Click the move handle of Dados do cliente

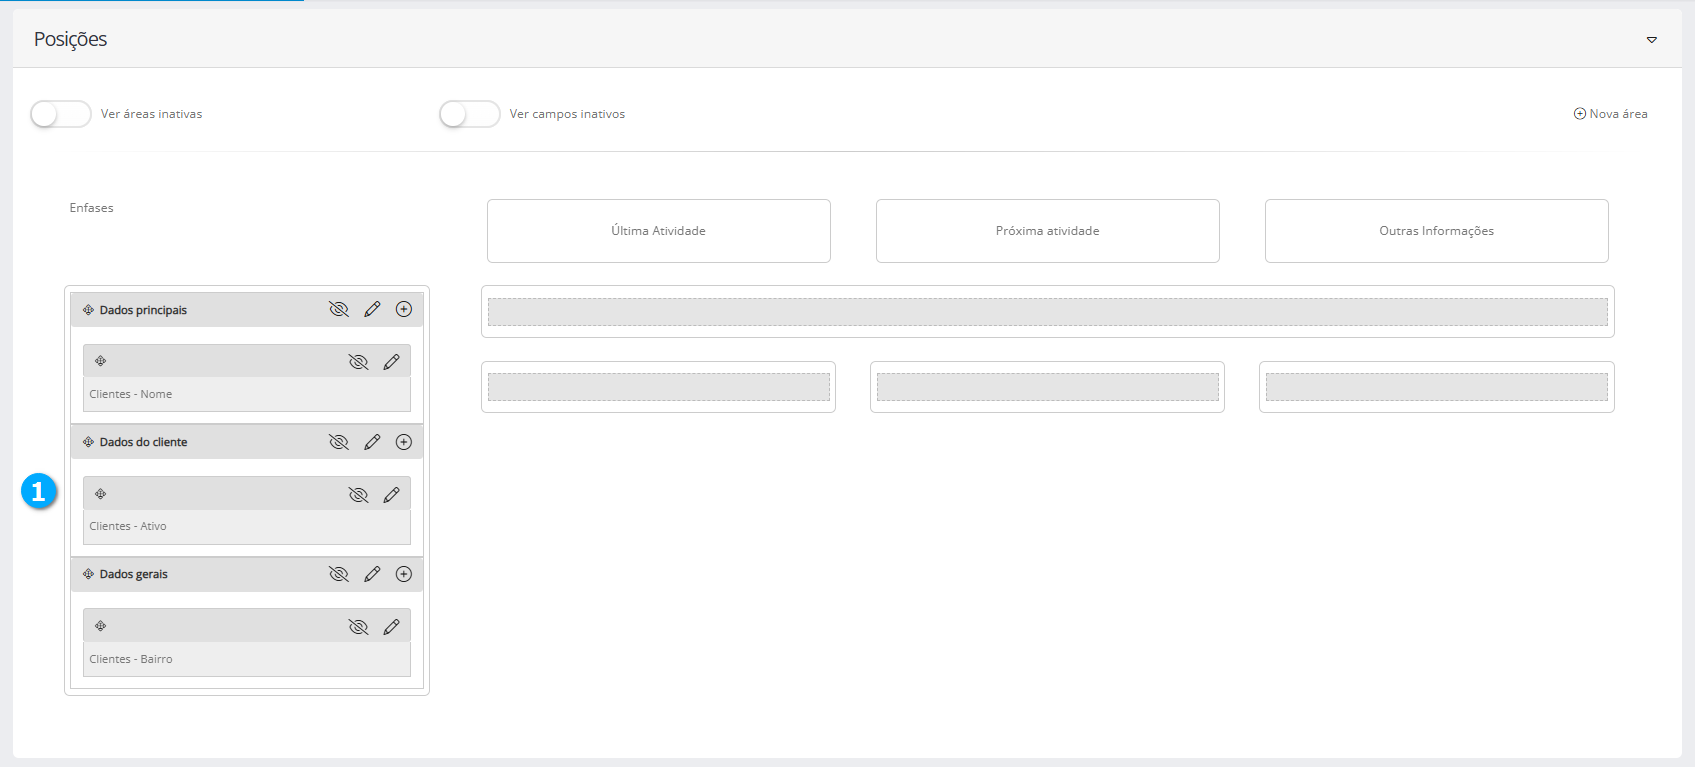(x=88, y=442)
